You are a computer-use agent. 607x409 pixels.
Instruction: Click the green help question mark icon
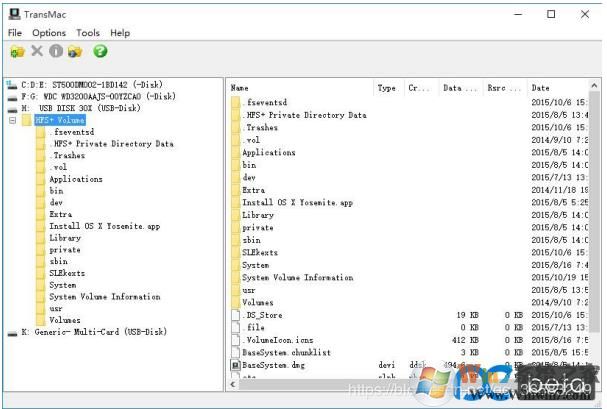[100, 51]
